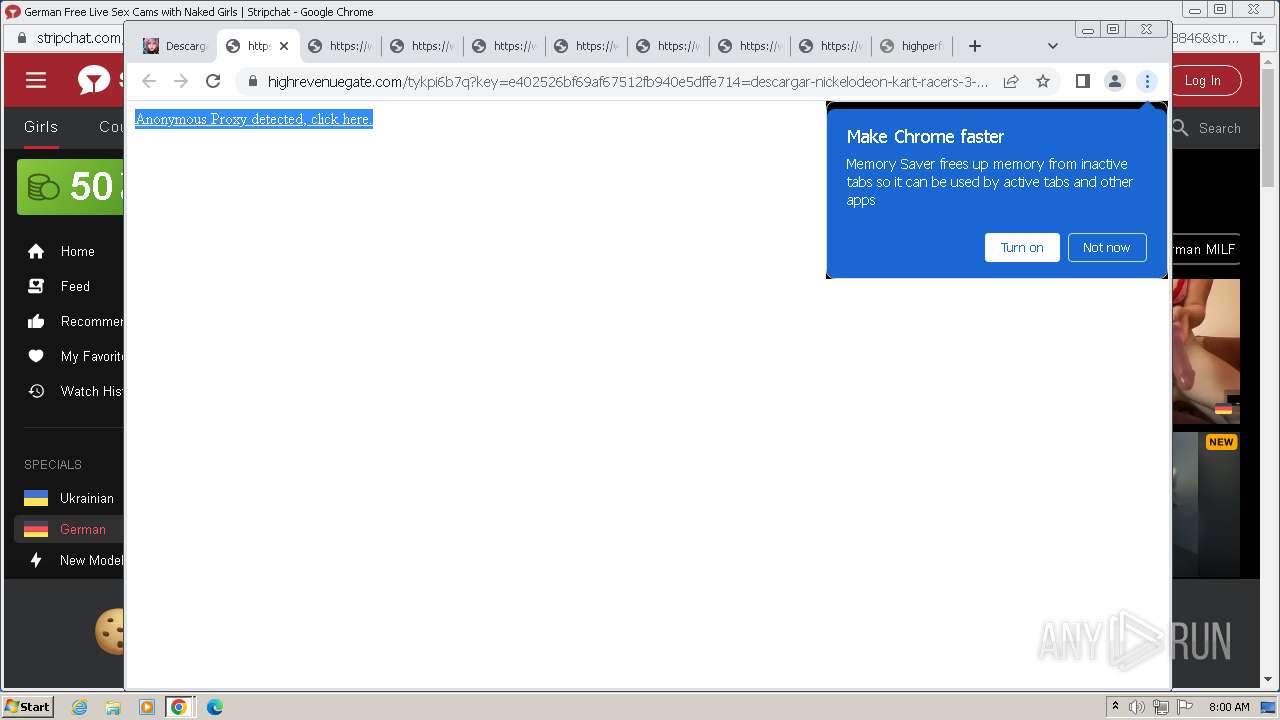The image size is (1280, 720).
Task: Click the highrevenuegate address bar URL
Action: (x=627, y=82)
